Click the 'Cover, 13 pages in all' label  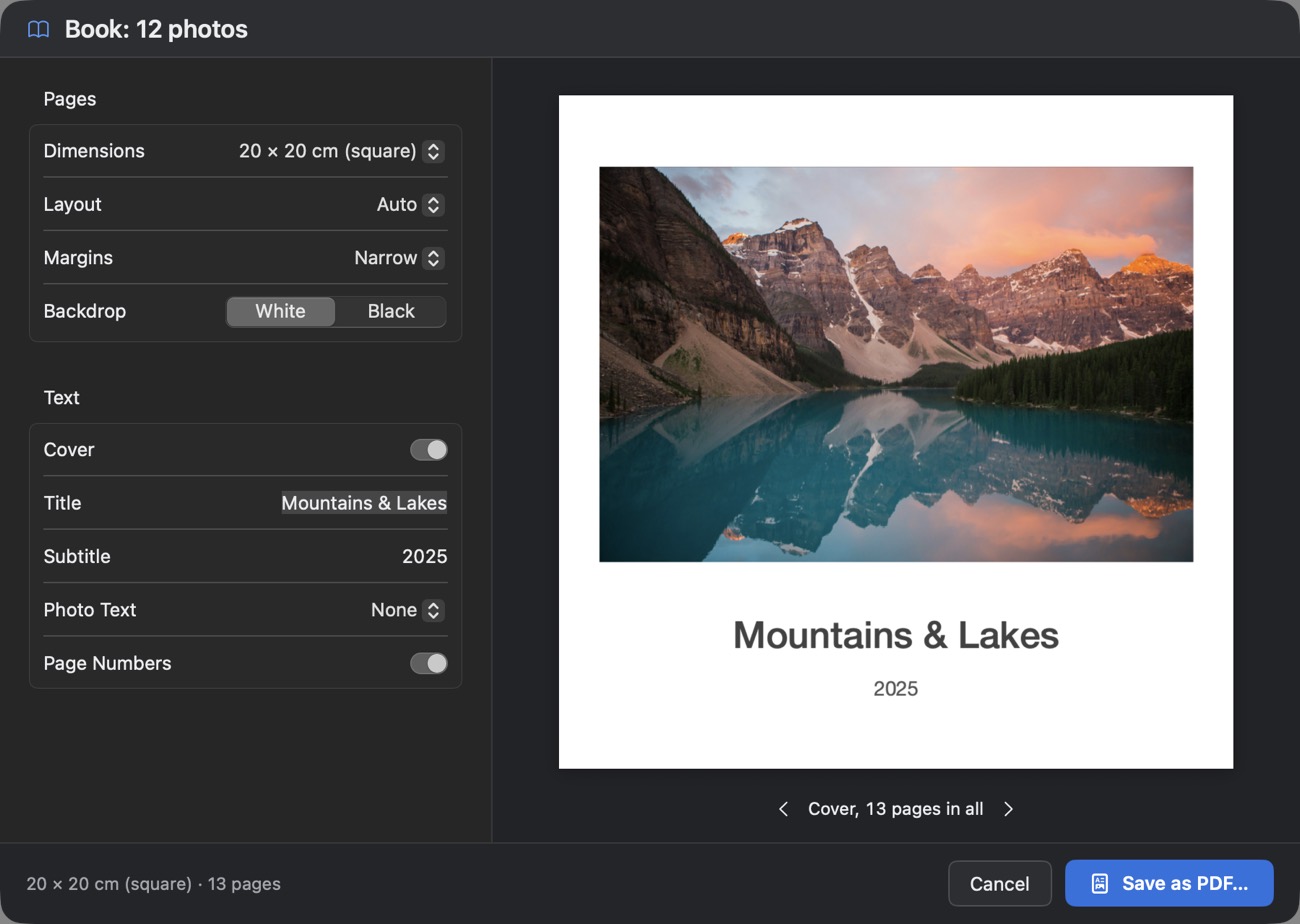pyautogui.click(x=896, y=809)
